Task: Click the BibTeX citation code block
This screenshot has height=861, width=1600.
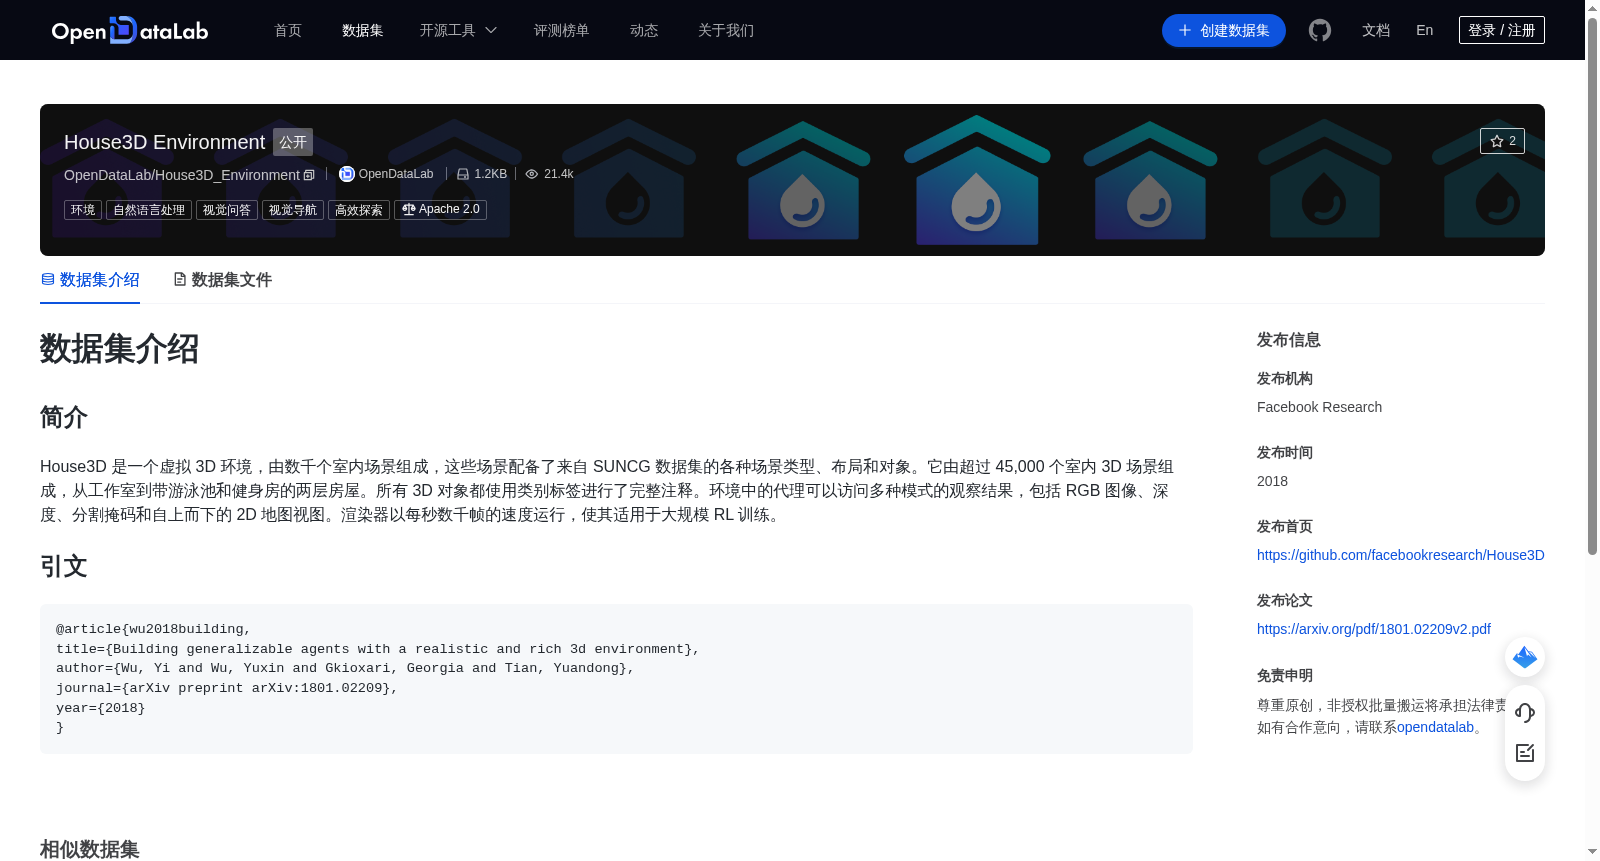Action: coord(616,678)
